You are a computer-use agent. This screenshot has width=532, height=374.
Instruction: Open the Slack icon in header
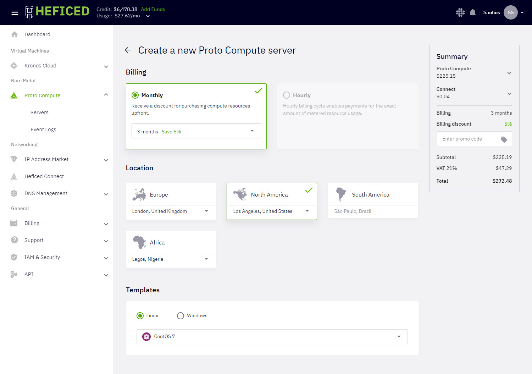coord(460,13)
